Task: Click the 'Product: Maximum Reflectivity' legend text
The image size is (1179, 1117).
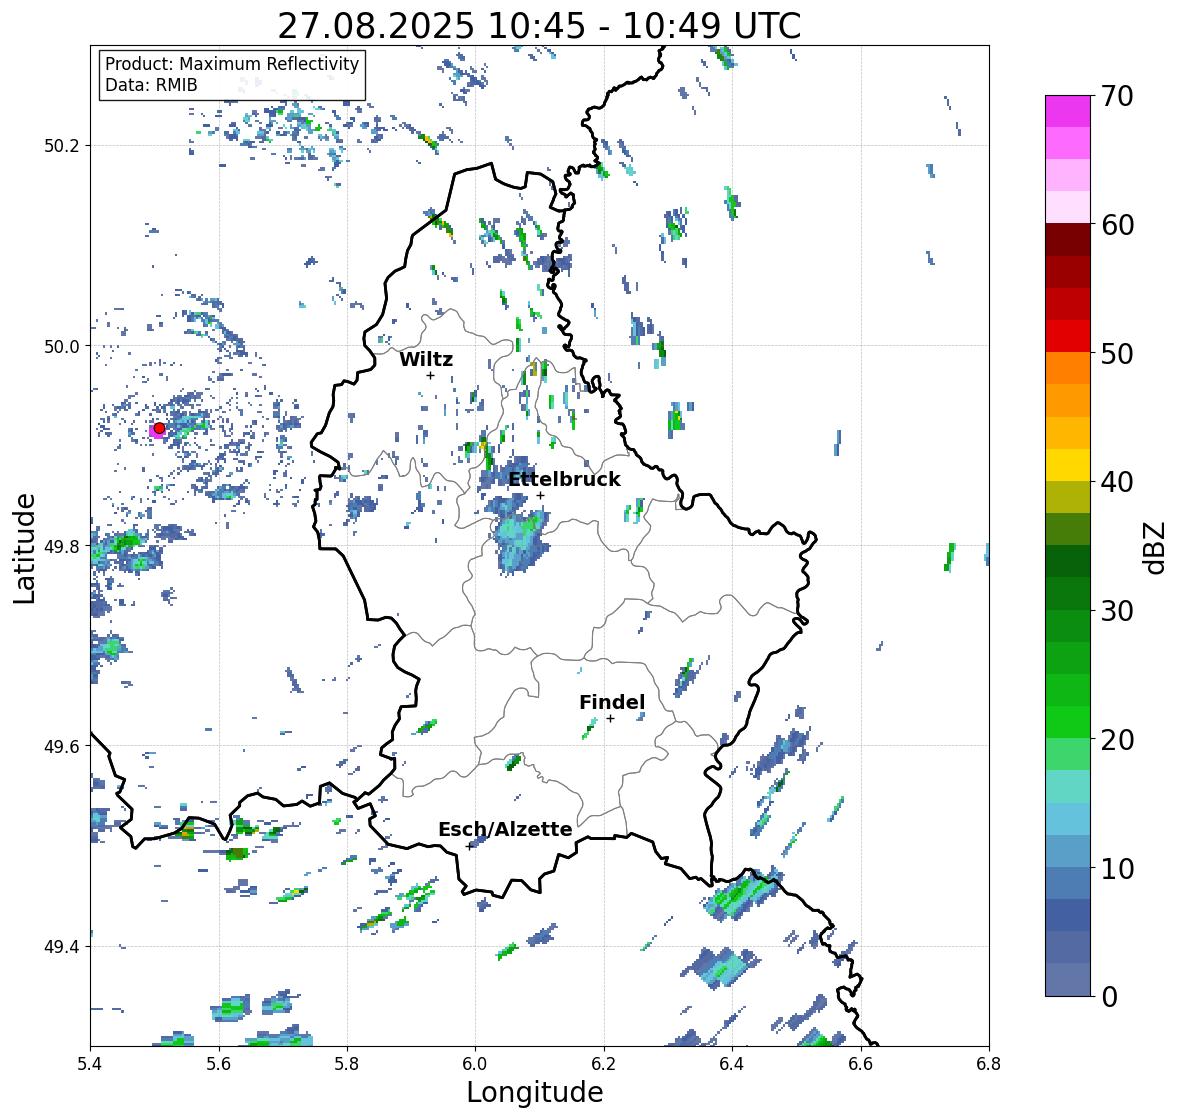Action: click(x=232, y=64)
